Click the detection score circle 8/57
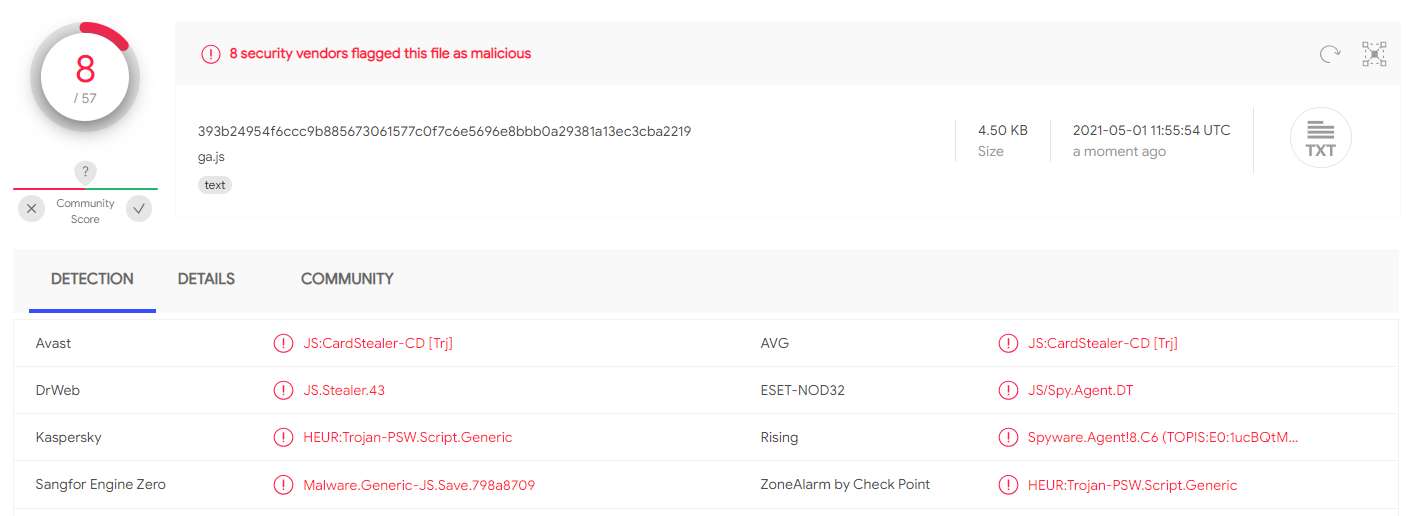Screen dimensions: 1417x516 click(85, 77)
